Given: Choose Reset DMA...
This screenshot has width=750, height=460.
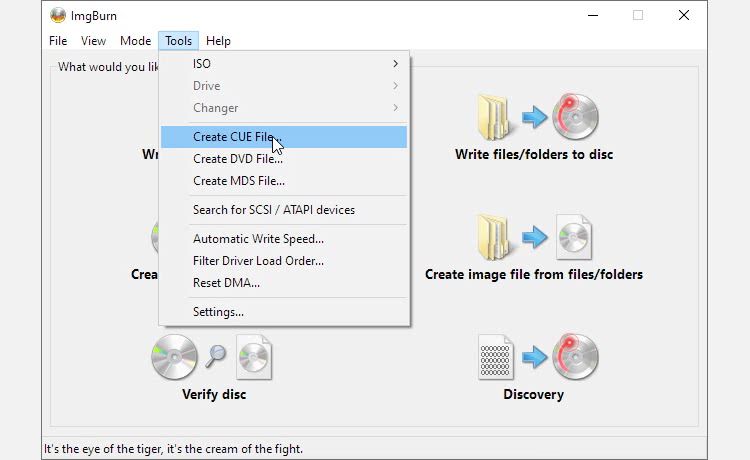Looking at the screenshot, I should (284, 283).
